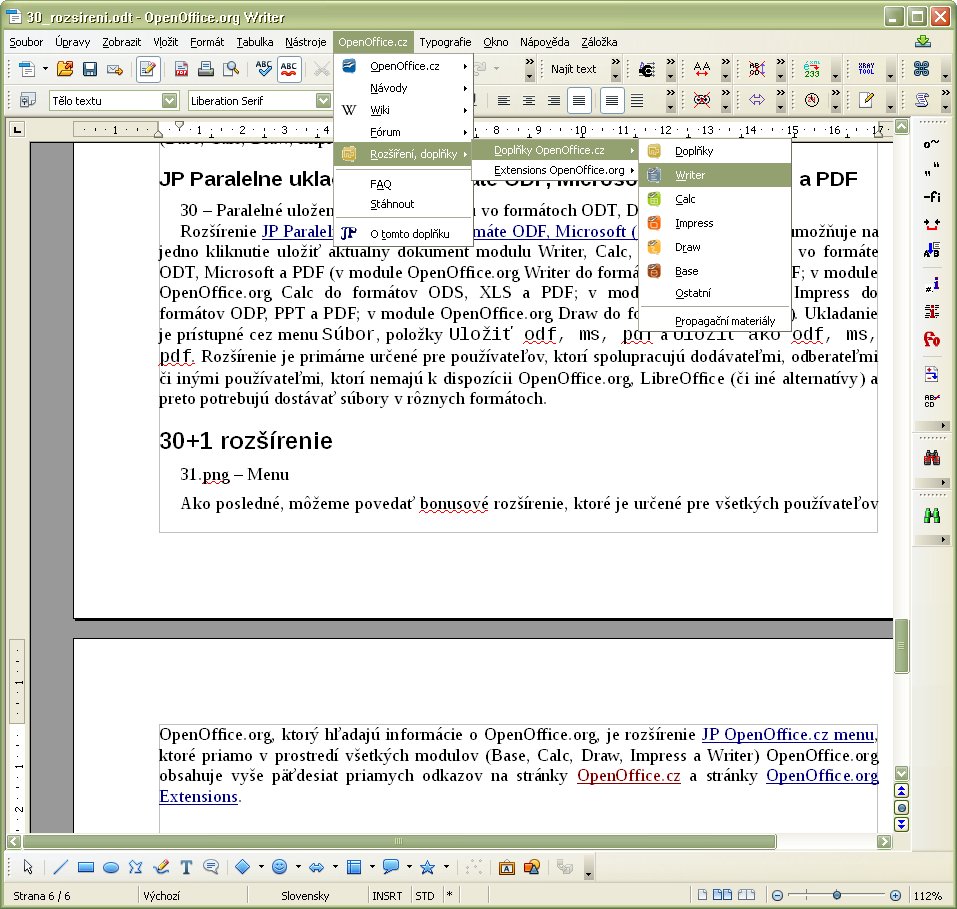Expand Callout shapes dropdown arrow
The height and width of the screenshot is (909, 957).
409,867
